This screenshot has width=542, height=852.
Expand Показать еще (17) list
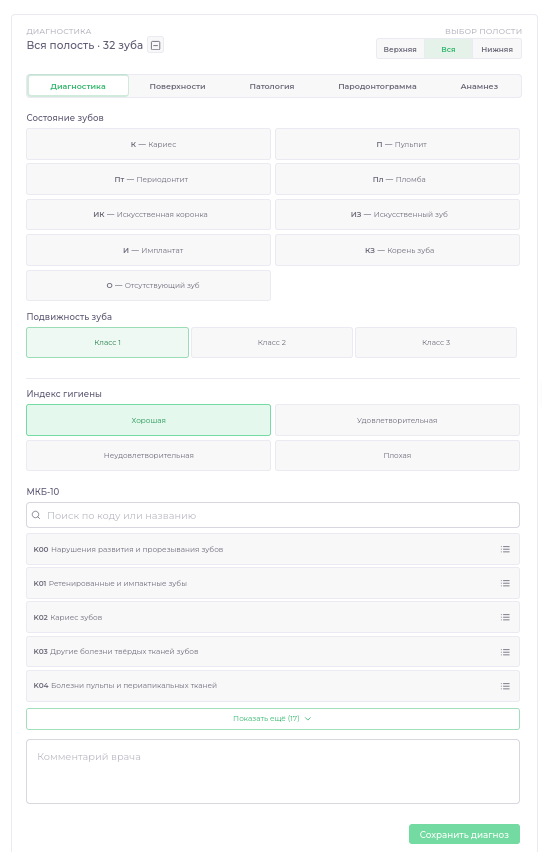tap(273, 718)
